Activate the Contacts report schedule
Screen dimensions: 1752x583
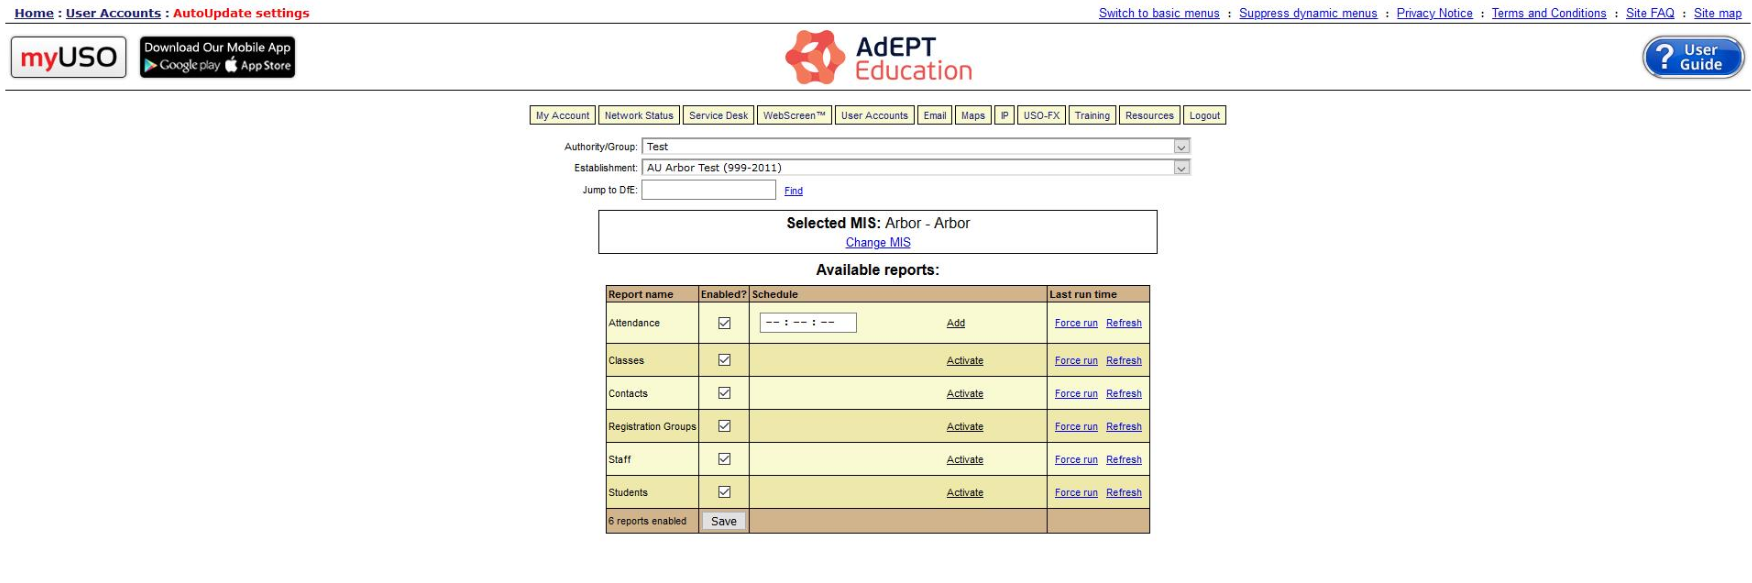965,394
